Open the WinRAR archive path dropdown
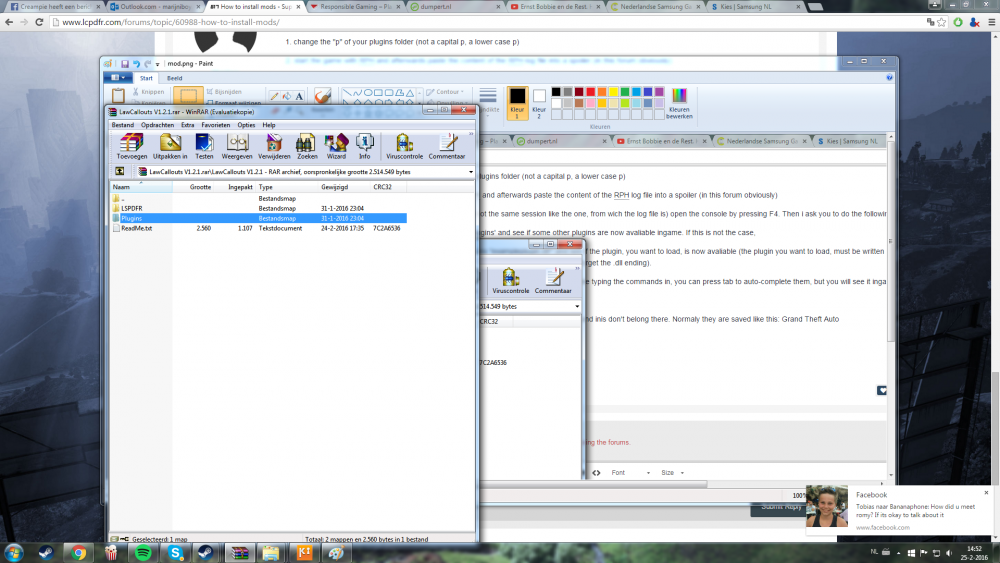The height and width of the screenshot is (563, 1000). click(471, 172)
